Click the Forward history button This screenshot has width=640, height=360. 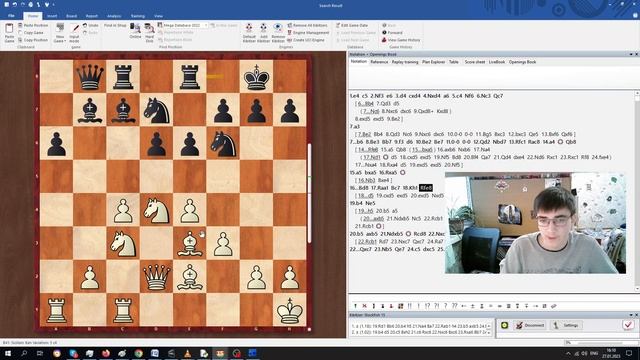[392, 33]
